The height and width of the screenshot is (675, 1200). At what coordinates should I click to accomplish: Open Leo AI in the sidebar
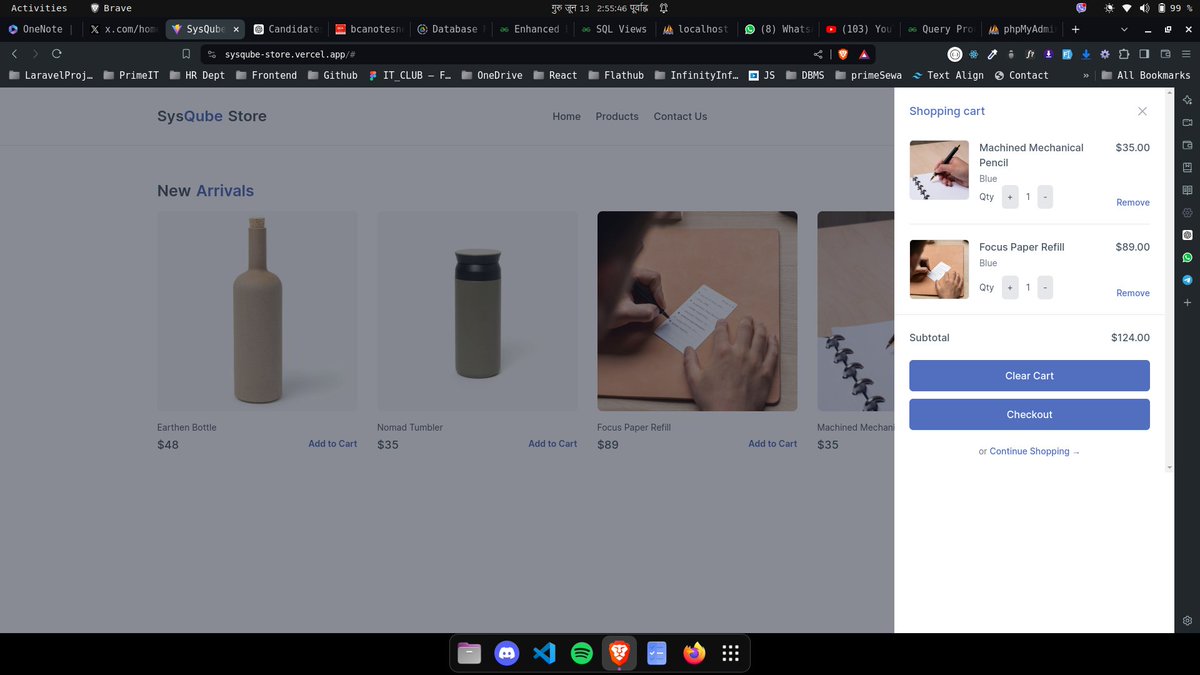pyautogui.click(x=1187, y=100)
